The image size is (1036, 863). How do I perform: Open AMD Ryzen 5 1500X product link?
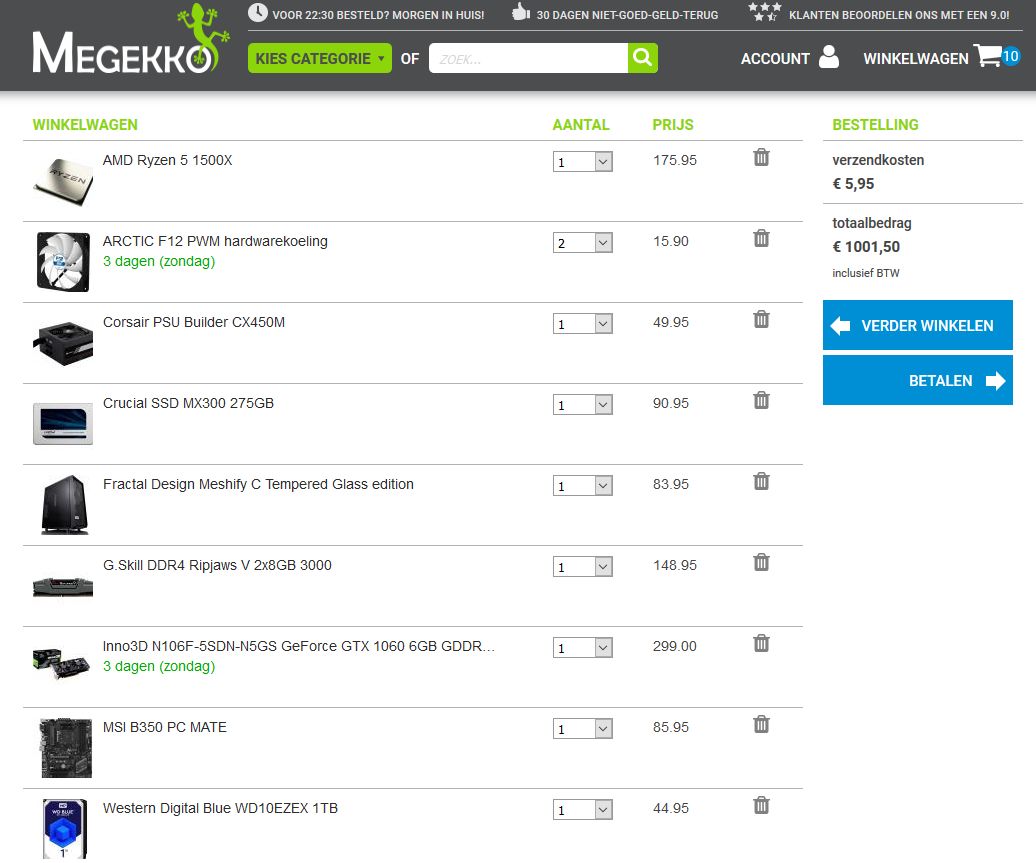[168, 160]
